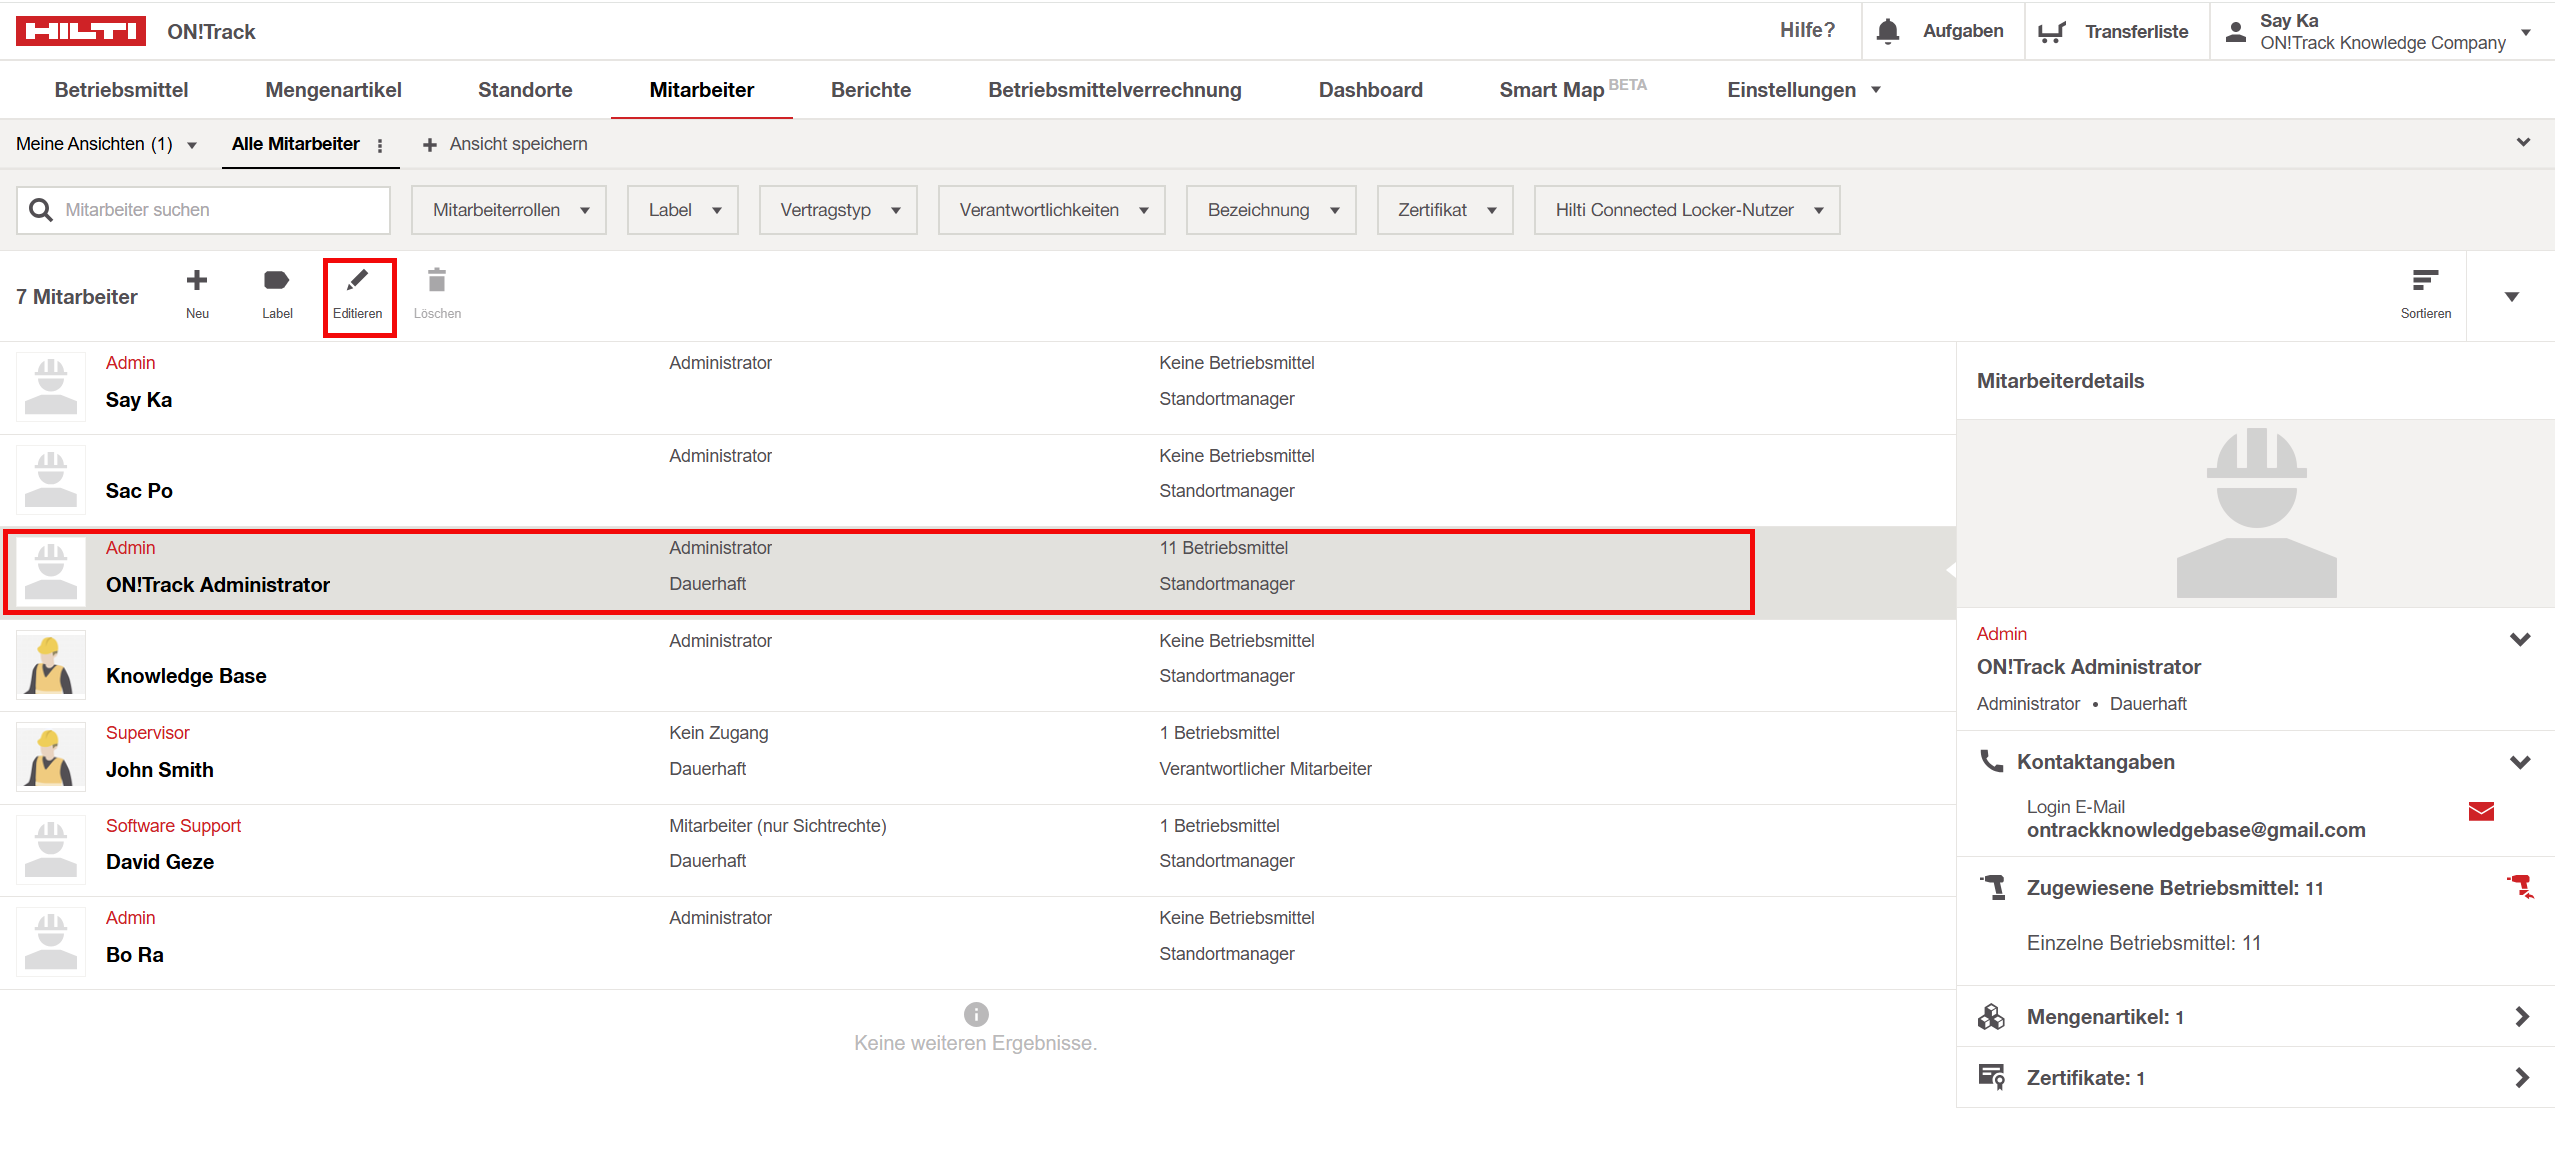Select the Mitarbeiter tab
Viewport: 2555px width, 1175px height.
pyautogui.click(x=702, y=90)
